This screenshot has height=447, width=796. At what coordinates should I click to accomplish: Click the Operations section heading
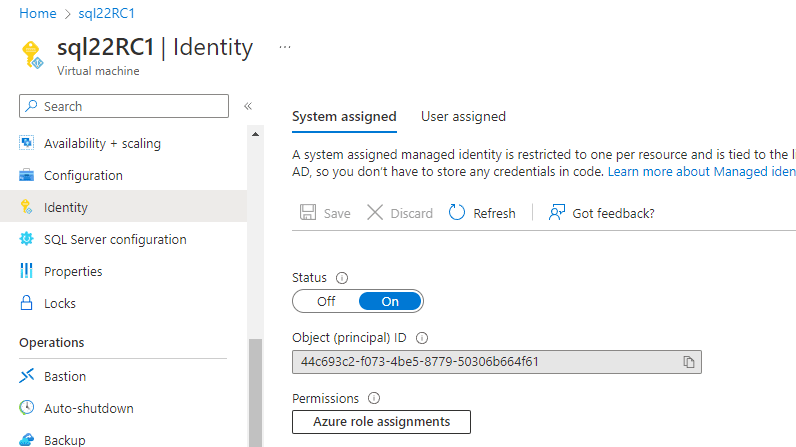(x=52, y=342)
